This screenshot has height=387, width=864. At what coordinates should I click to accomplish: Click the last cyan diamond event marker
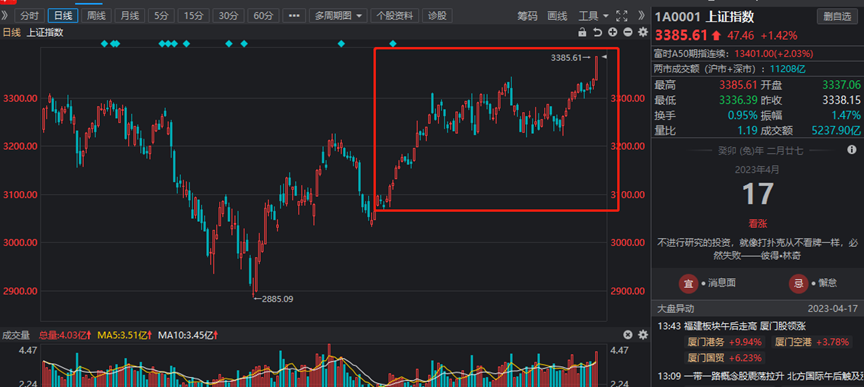393,43
